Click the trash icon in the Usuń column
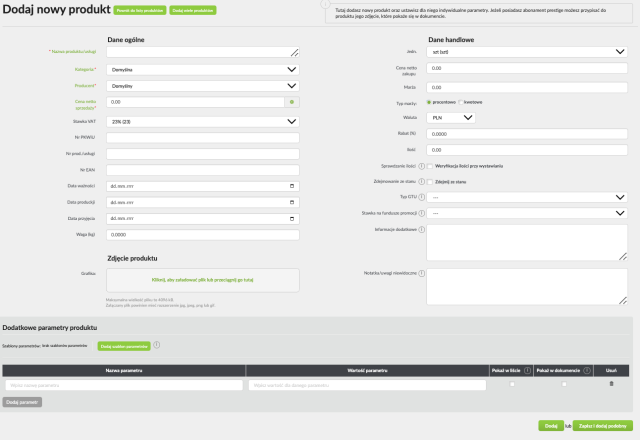640x440 pixels. coord(611,384)
